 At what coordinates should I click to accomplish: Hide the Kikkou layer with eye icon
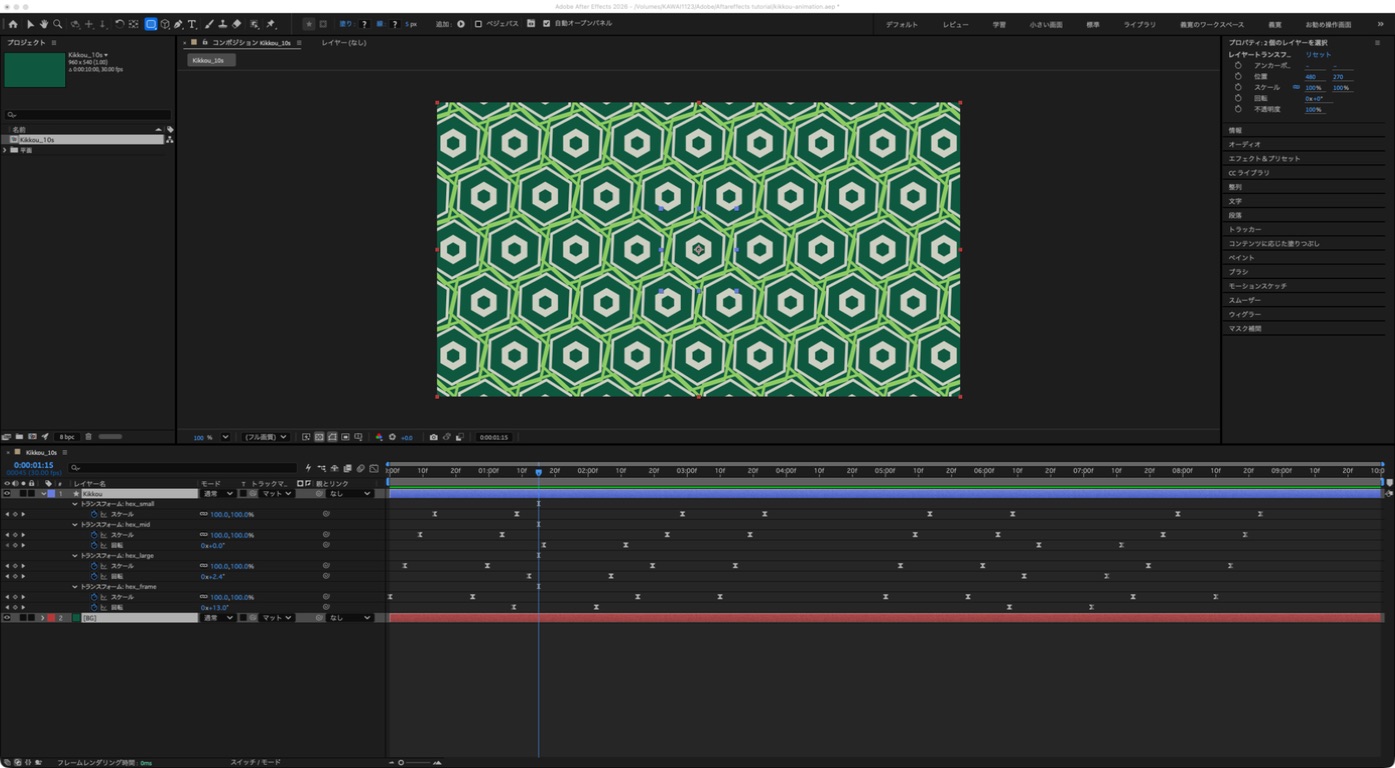click(x=7, y=493)
